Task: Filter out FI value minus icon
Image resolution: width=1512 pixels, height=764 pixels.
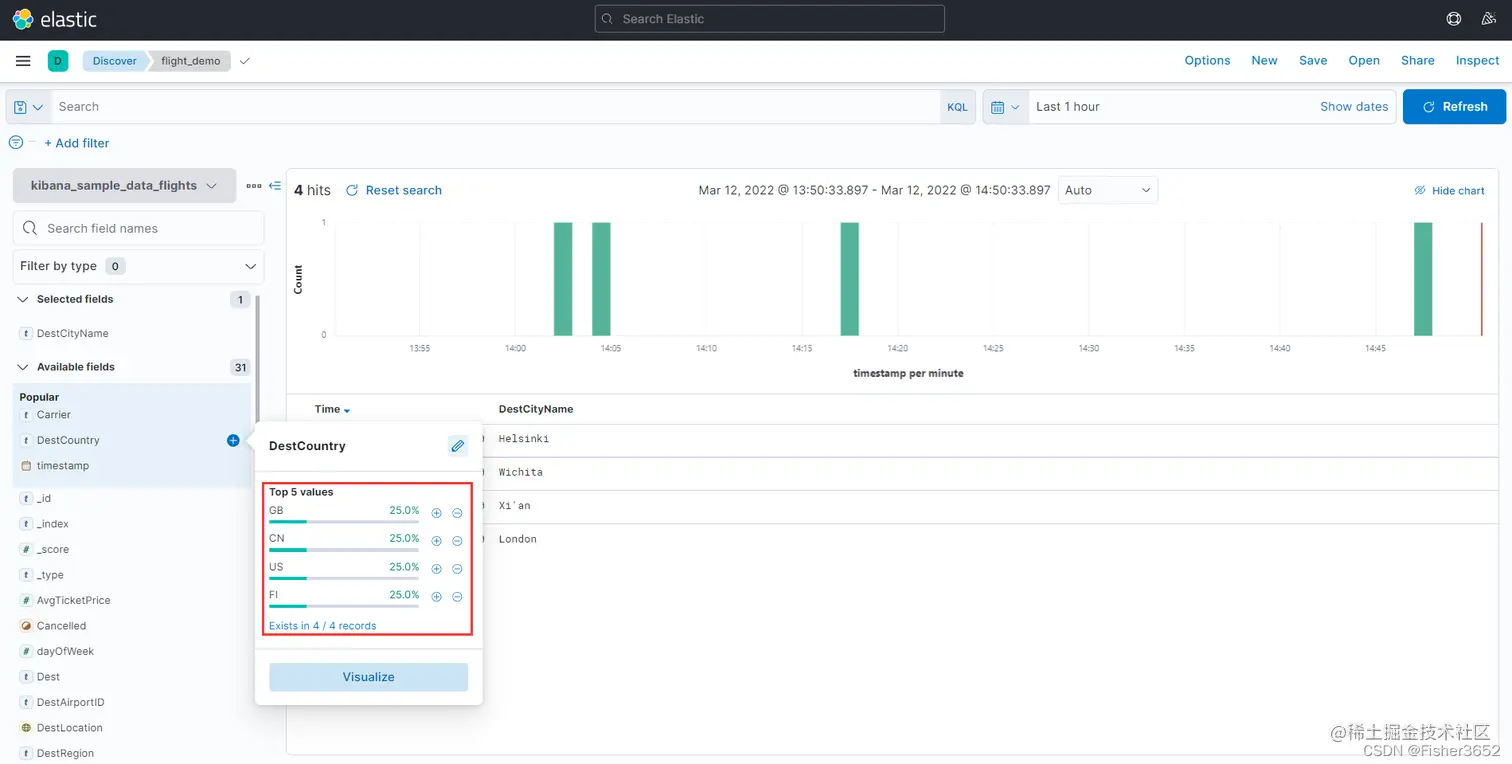Action: coord(457,597)
